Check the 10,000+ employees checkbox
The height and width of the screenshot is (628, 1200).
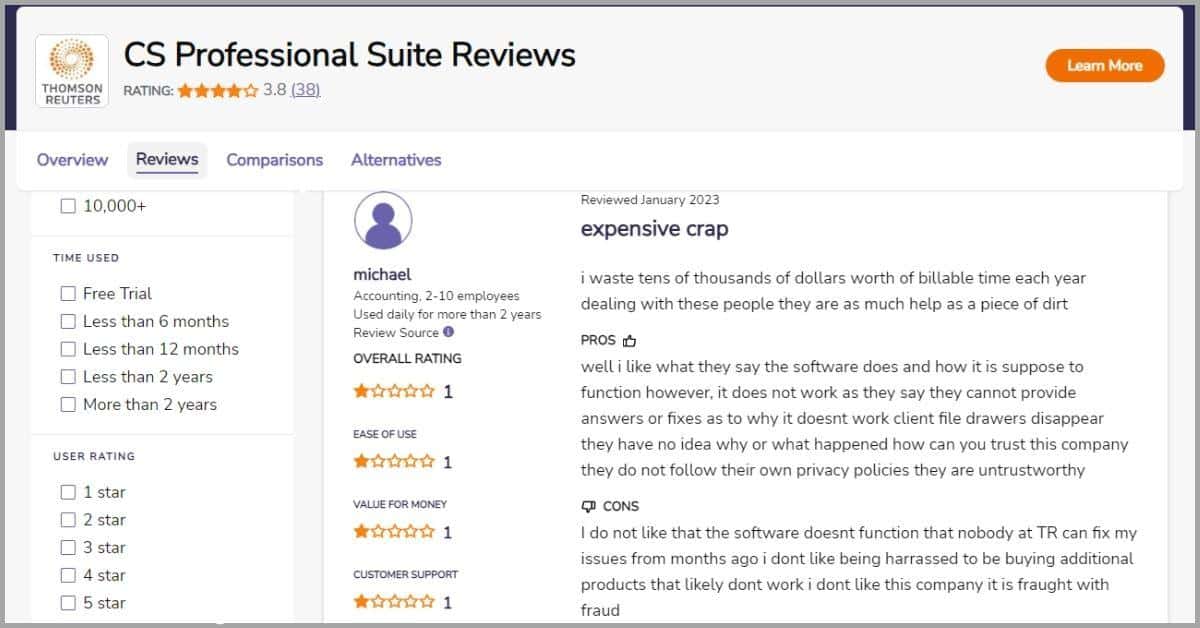coord(68,206)
